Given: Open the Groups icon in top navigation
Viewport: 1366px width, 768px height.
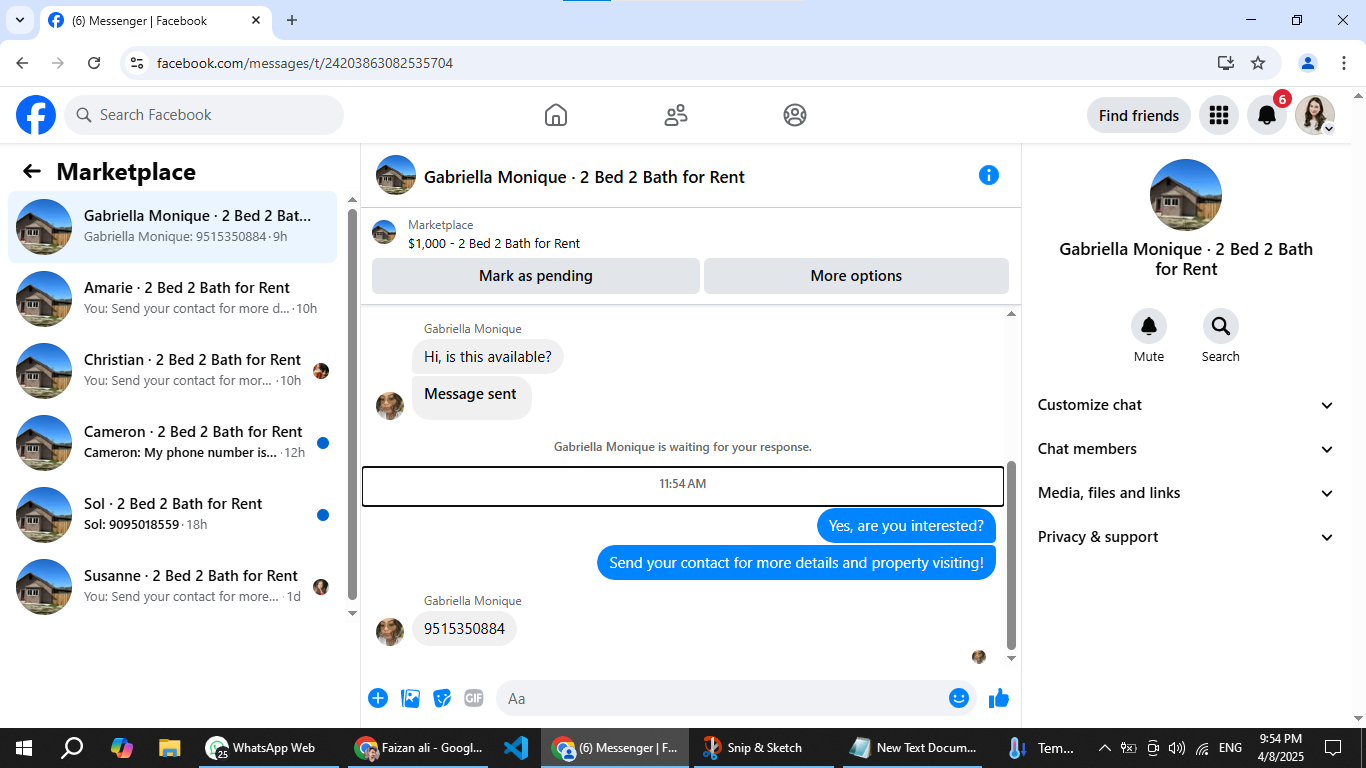Looking at the screenshot, I should tap(795, 115).
